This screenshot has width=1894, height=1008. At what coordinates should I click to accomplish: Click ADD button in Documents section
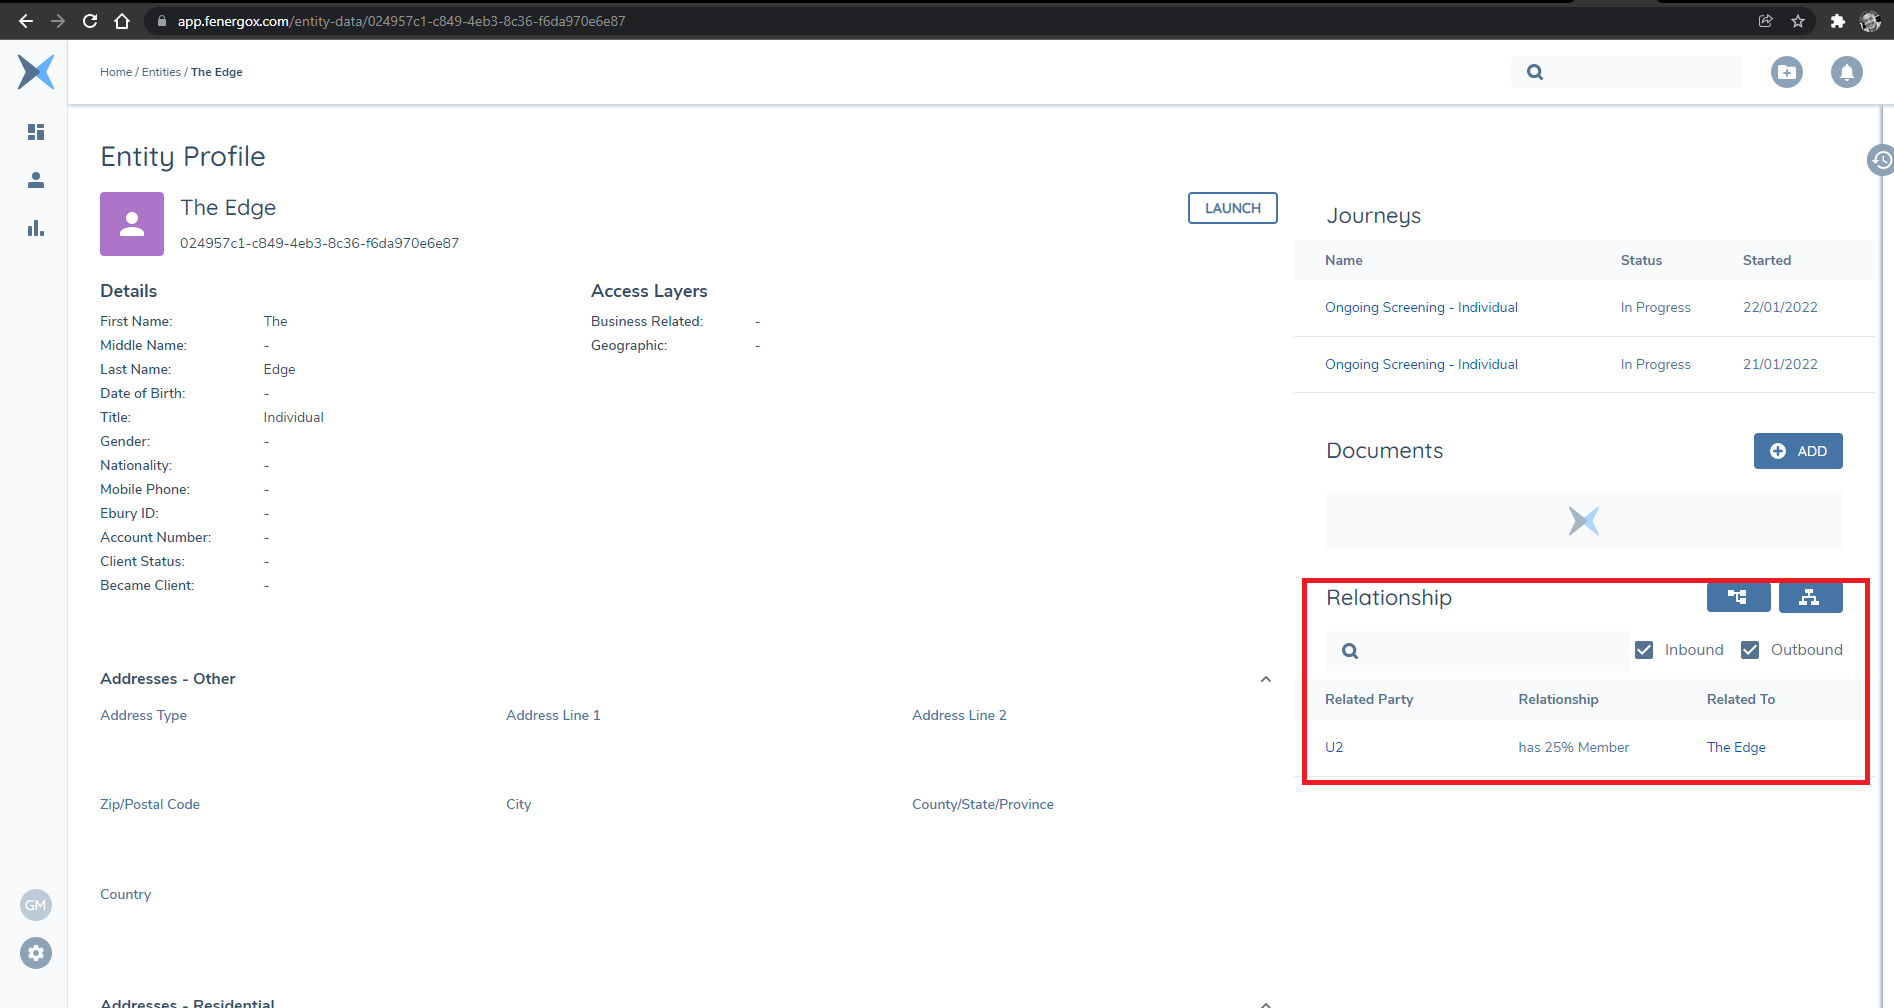(x=1797, y=451)
